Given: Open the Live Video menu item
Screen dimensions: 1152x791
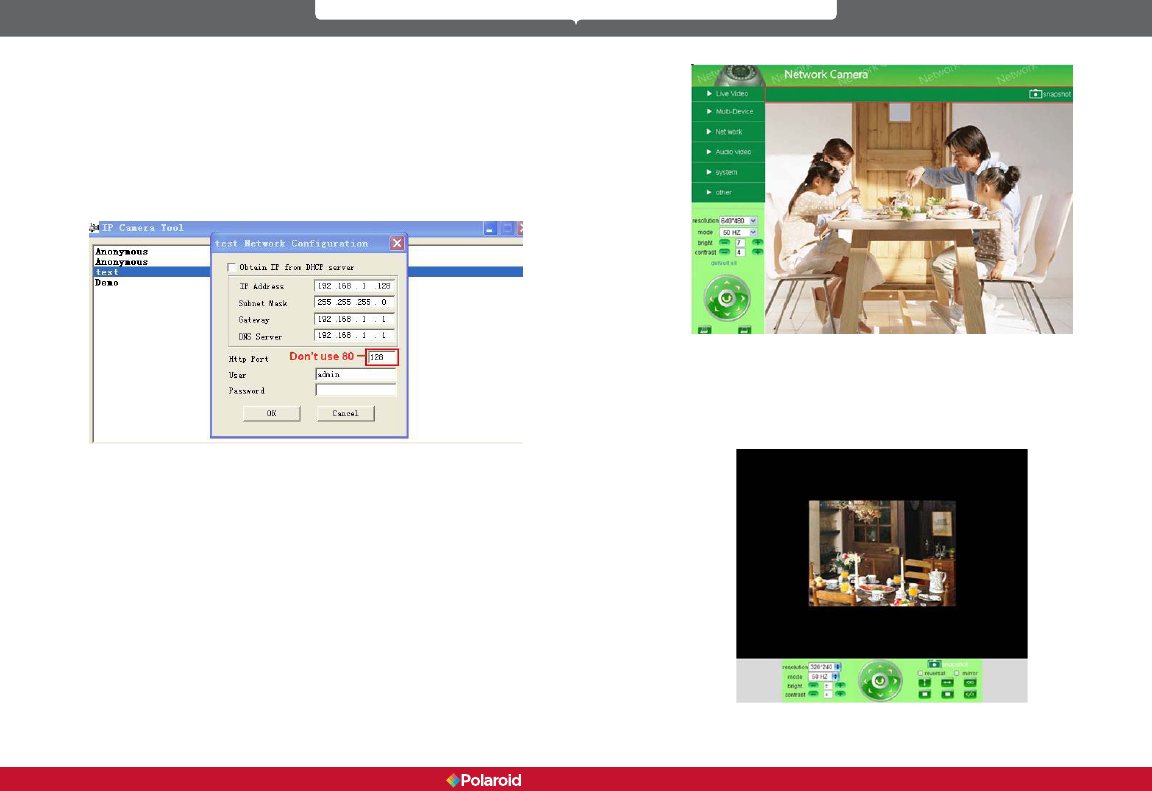Looking at the screenshot, I should pos(728,93).
